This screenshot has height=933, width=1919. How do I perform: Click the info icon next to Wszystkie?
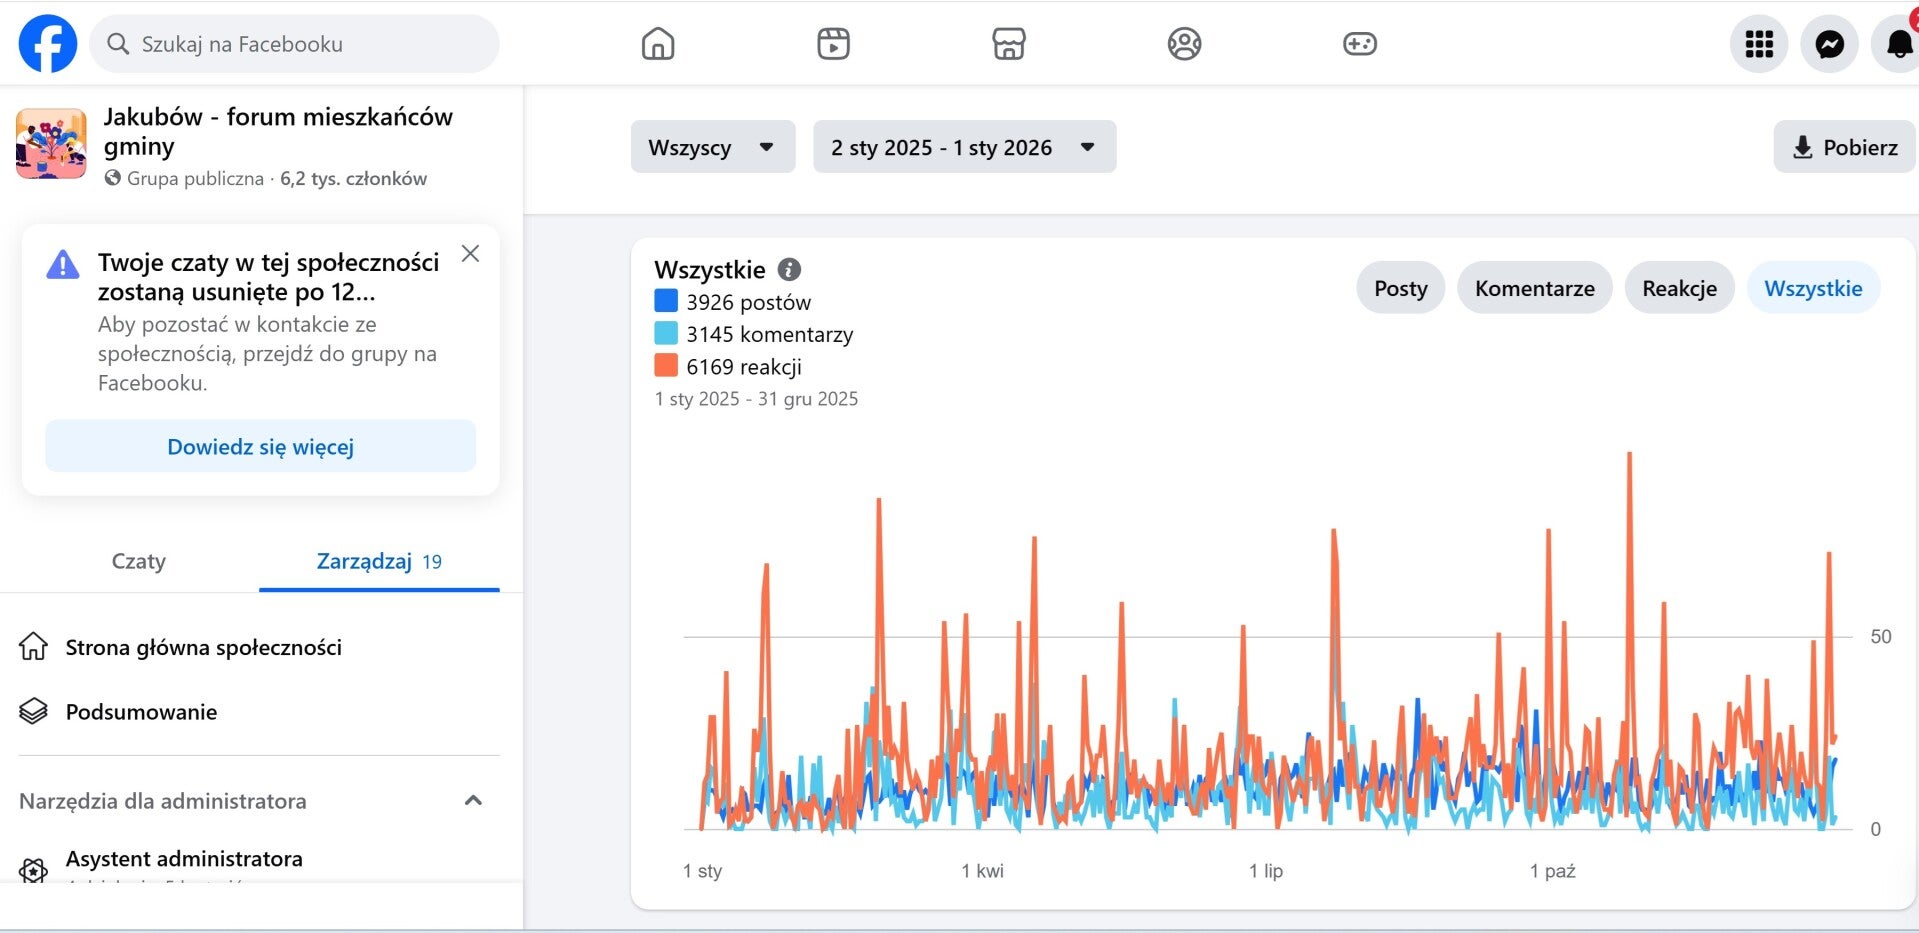pos(789,269)
